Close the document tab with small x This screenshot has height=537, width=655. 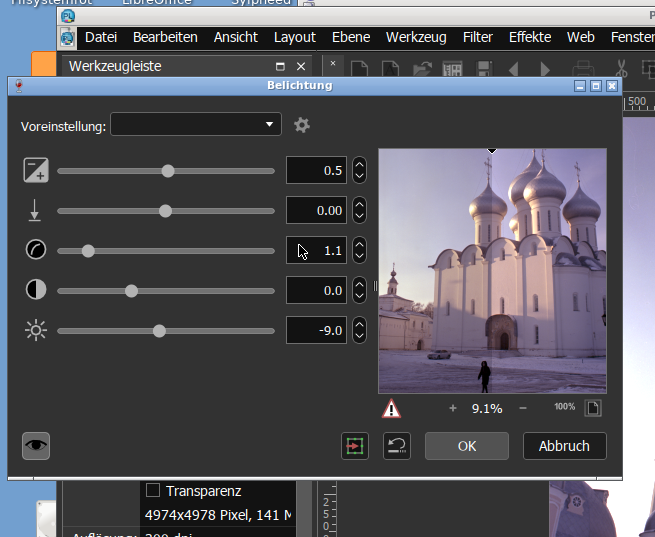click(333, 63)
